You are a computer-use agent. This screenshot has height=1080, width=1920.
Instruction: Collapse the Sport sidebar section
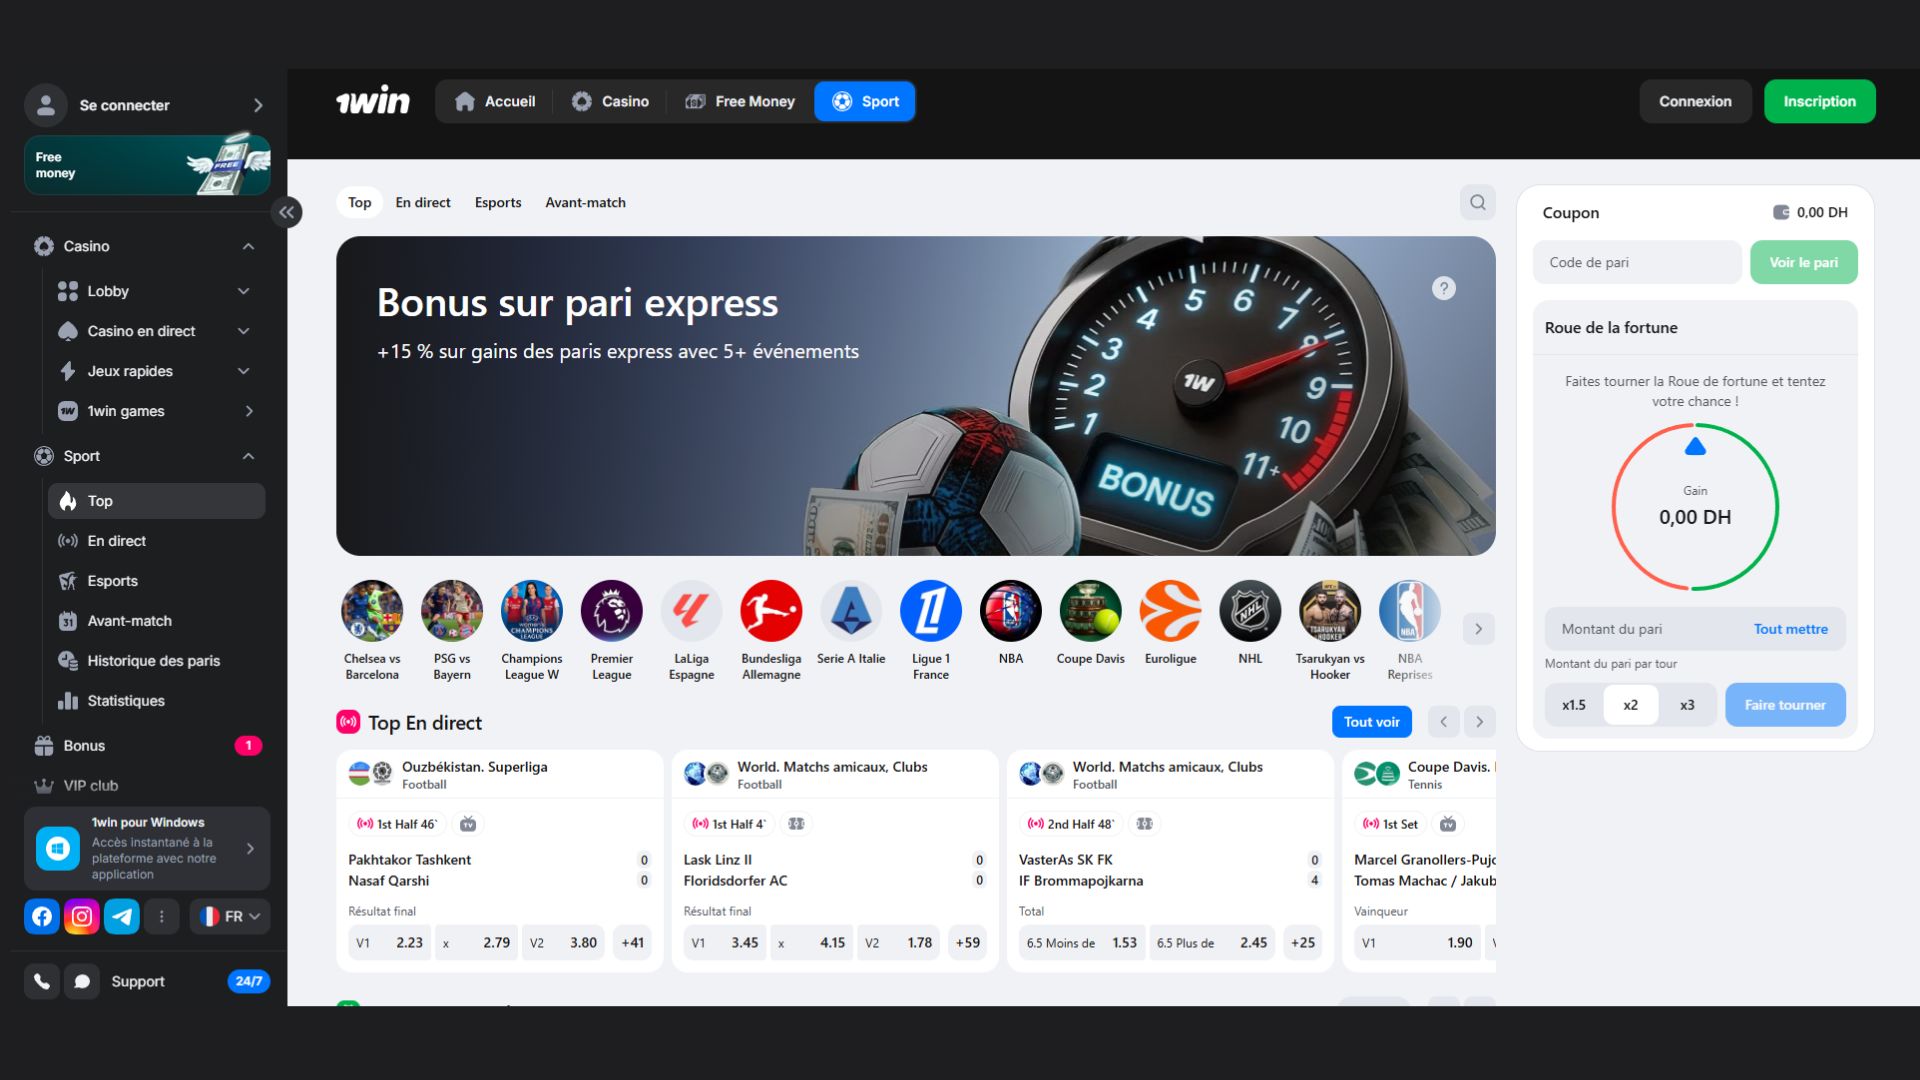(x=248, y=456)
